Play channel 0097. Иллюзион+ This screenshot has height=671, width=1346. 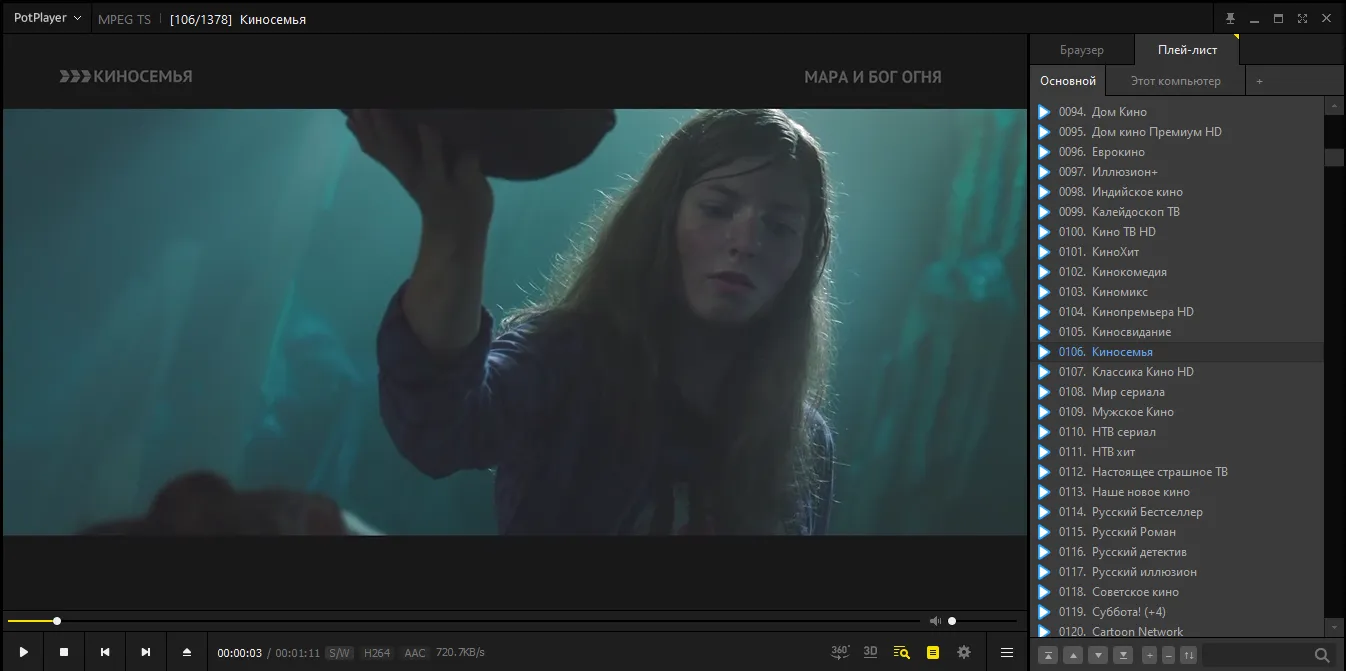click(x=1176, y=172)
